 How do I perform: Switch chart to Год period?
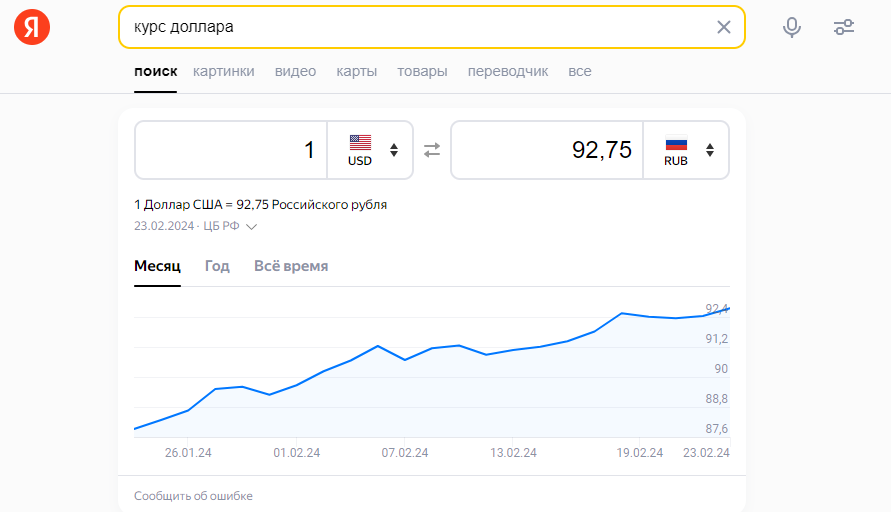[217, 266]
